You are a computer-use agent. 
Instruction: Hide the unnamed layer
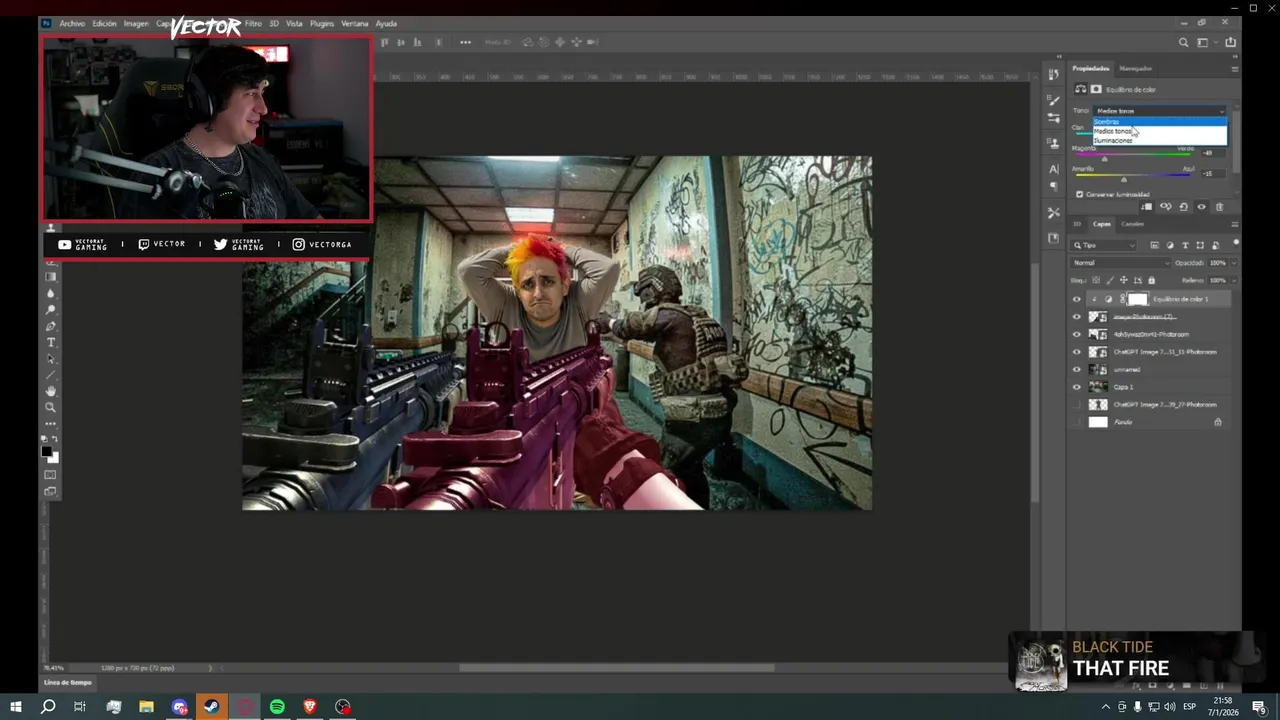coord(1077,369)
